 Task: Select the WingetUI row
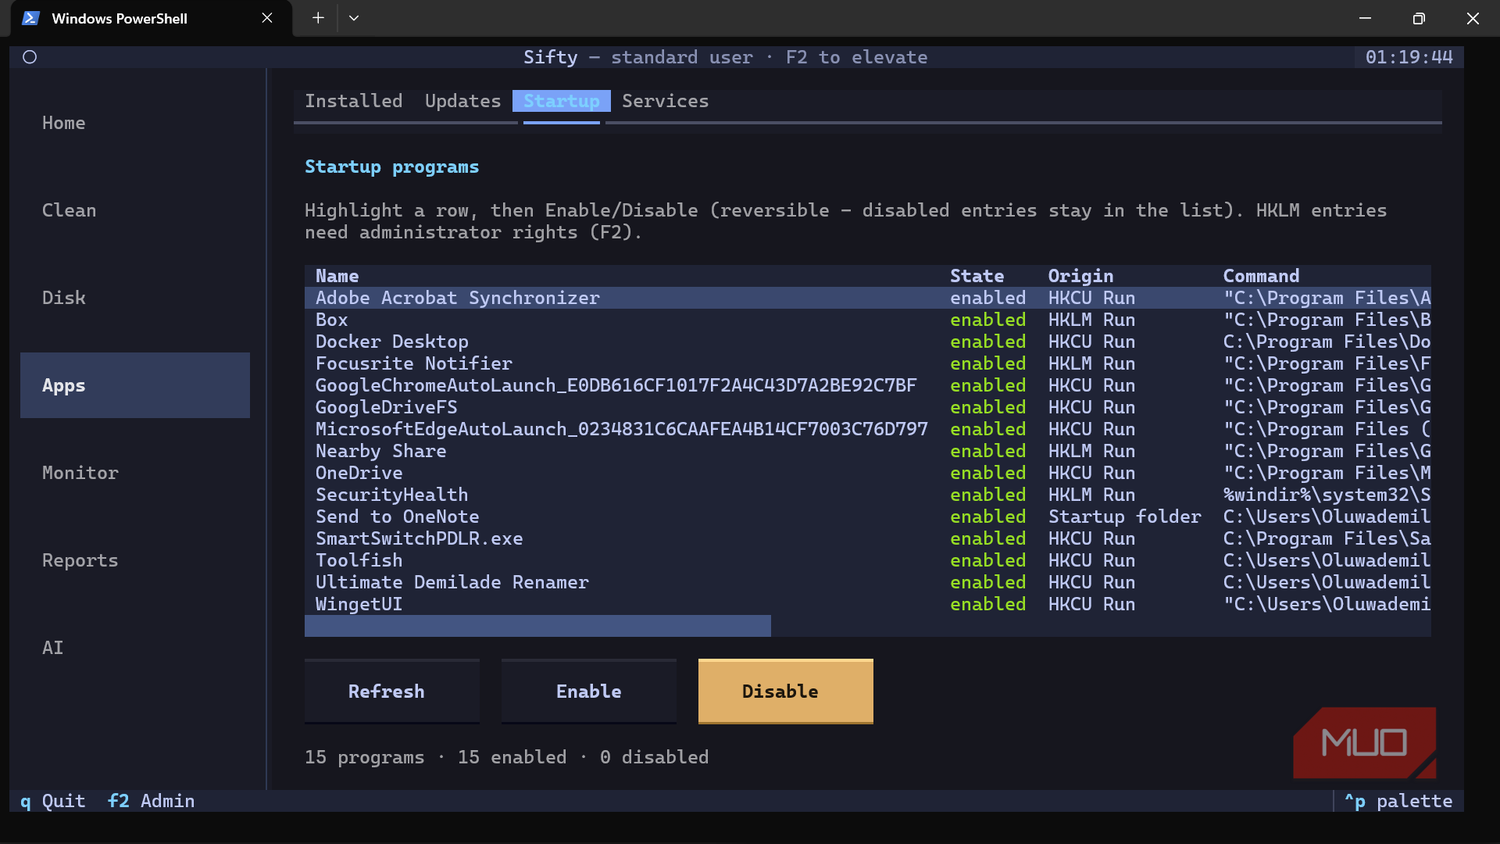868,604
